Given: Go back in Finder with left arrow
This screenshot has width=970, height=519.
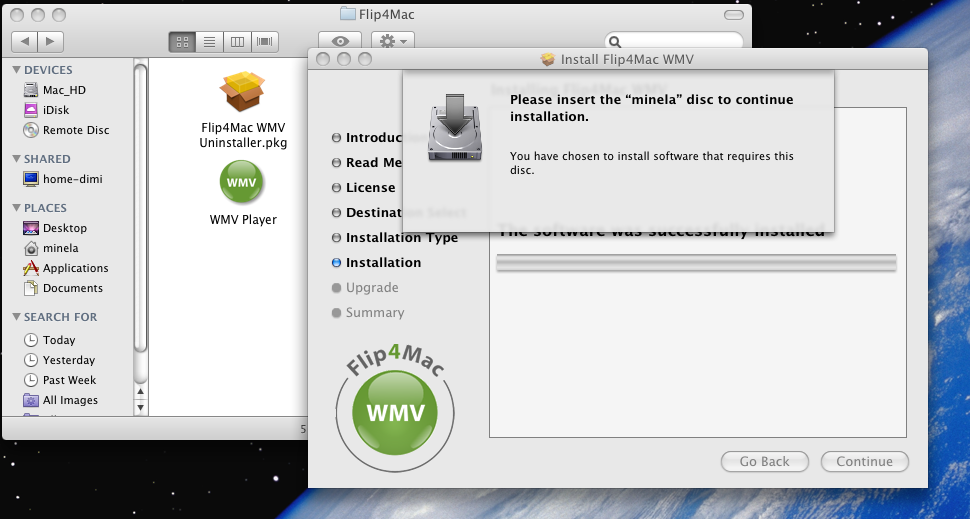Looking at the screenshot, I should [x=25, y=41].
